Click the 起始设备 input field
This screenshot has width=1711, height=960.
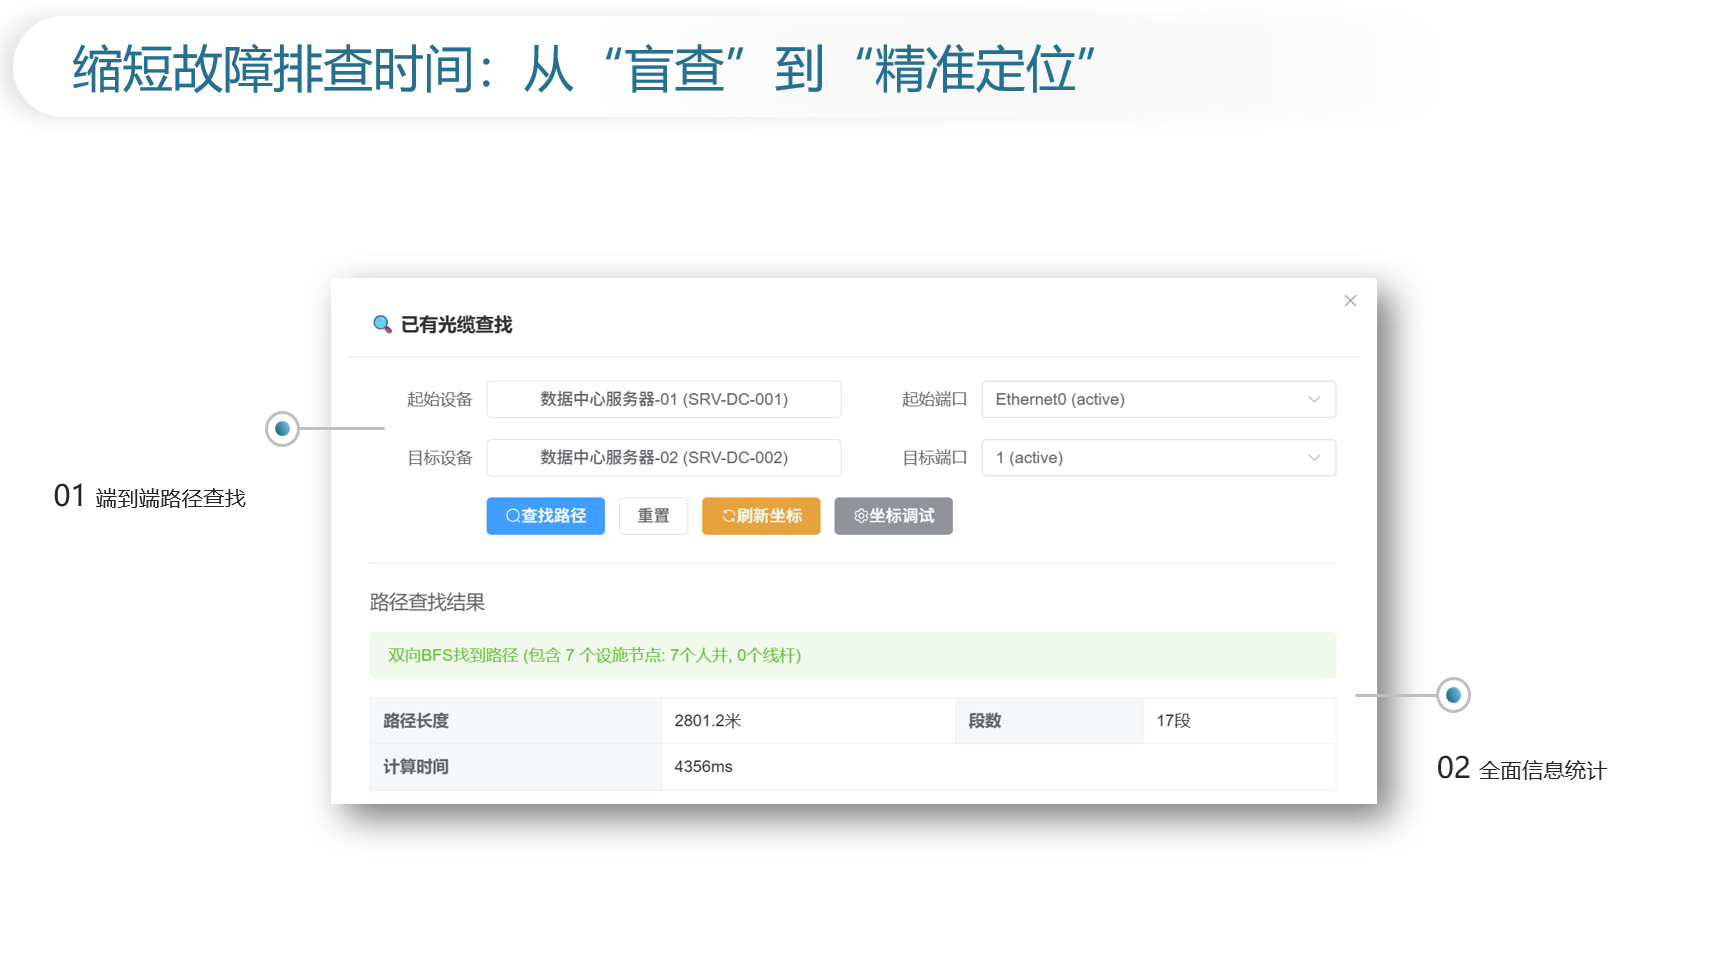pyautogui.click(x=663, y=399)
